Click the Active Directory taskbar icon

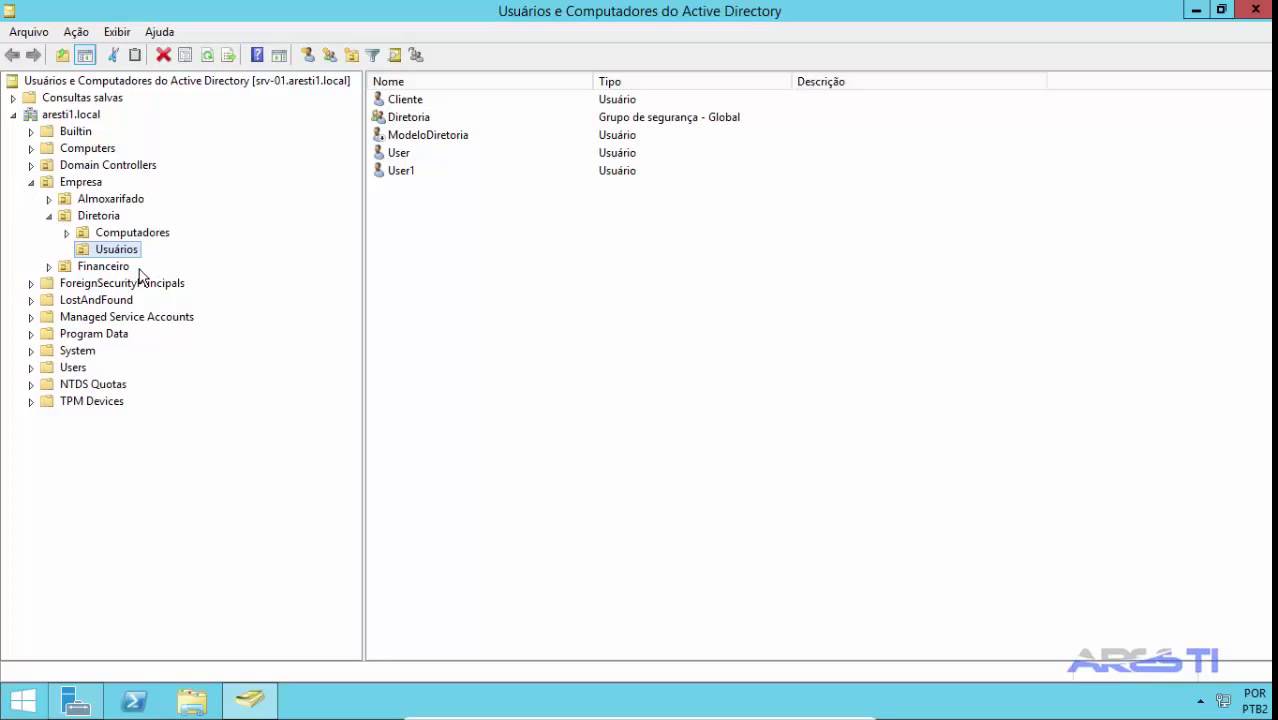tap(250, 701)
